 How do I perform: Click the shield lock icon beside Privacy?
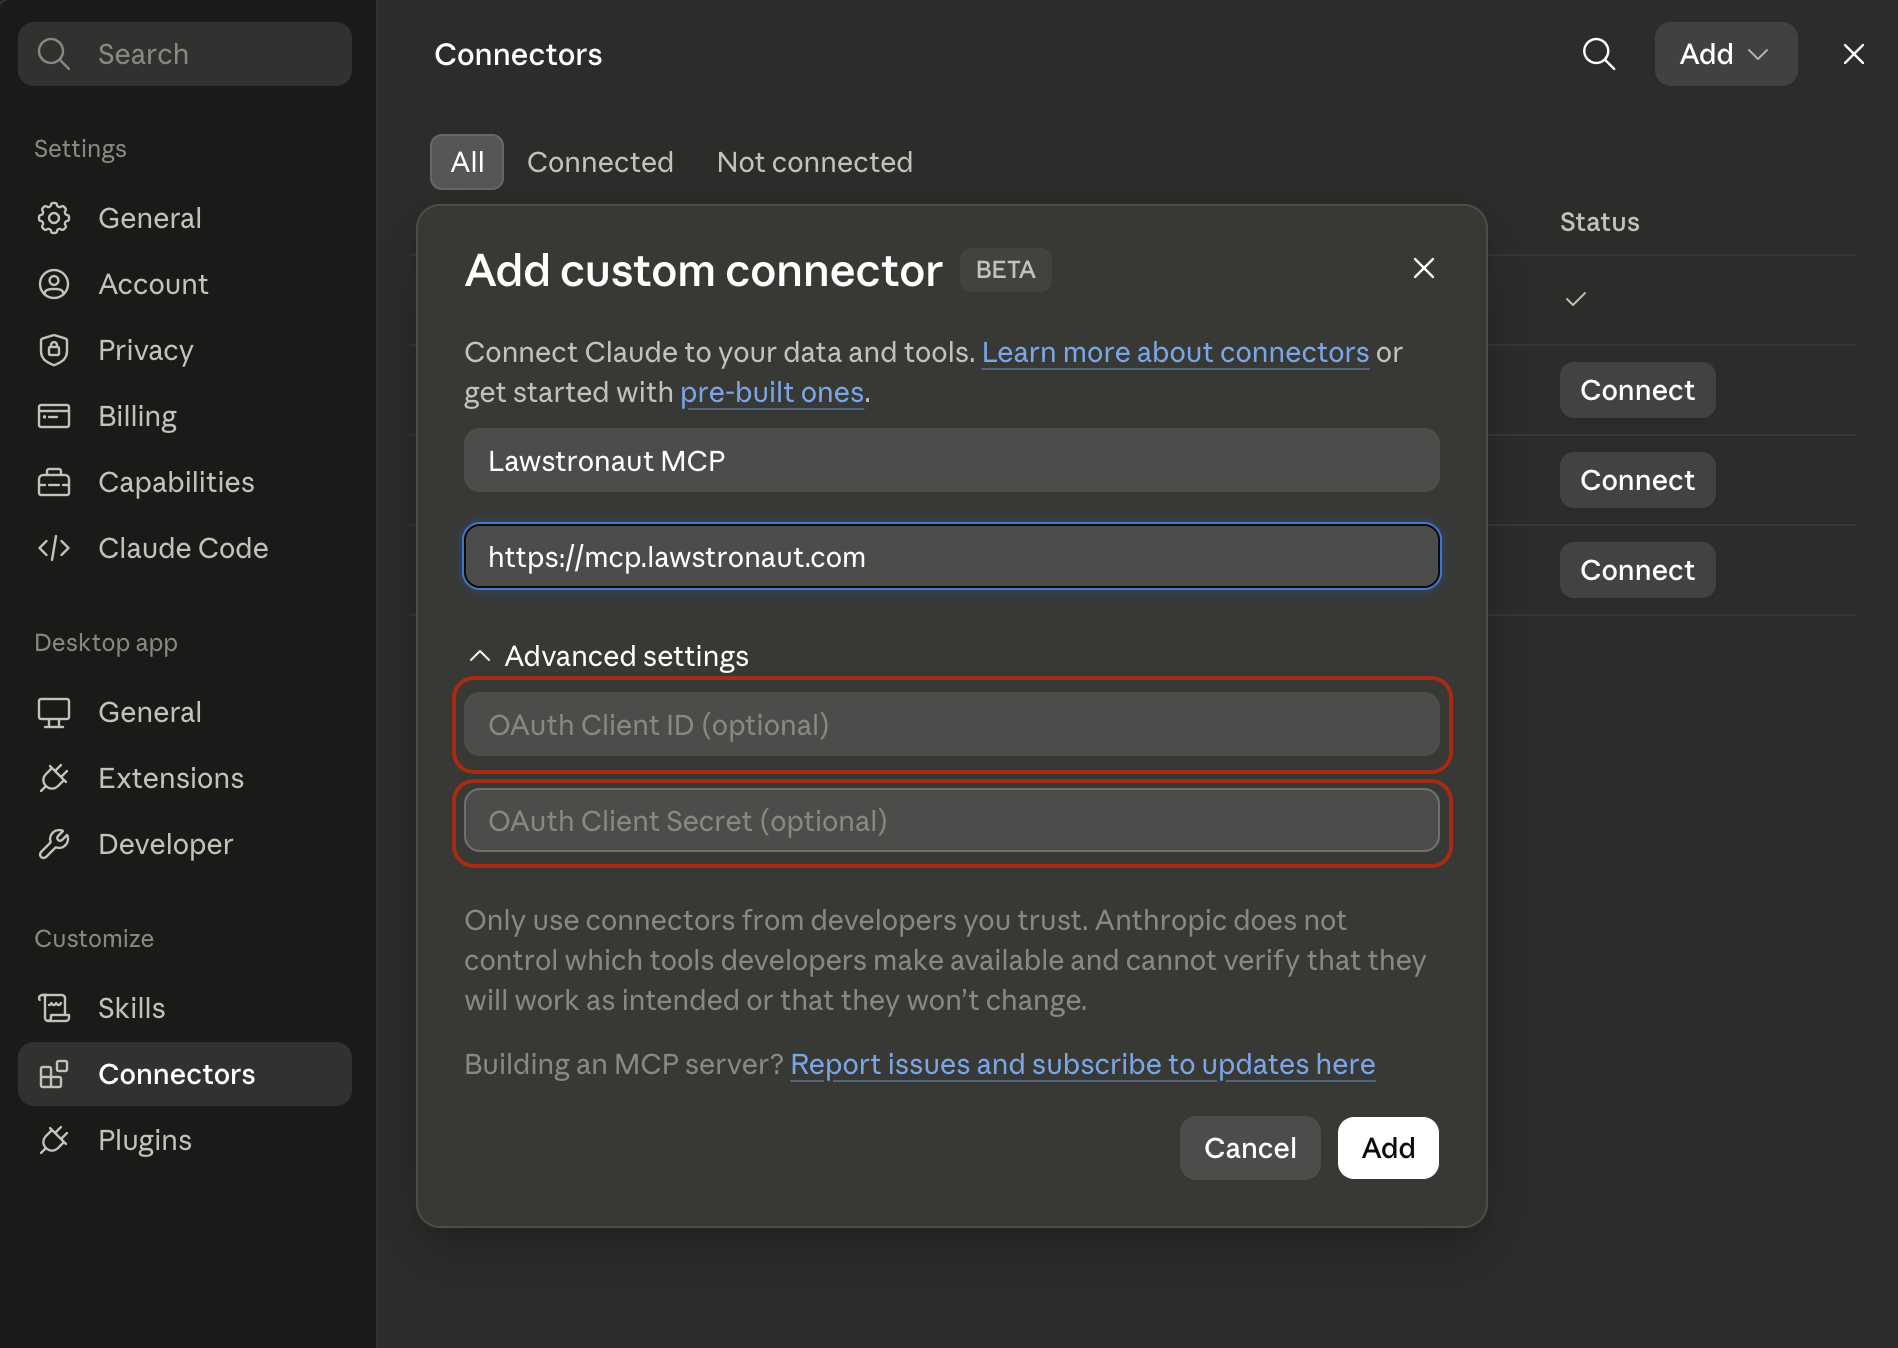coord(54,350)
